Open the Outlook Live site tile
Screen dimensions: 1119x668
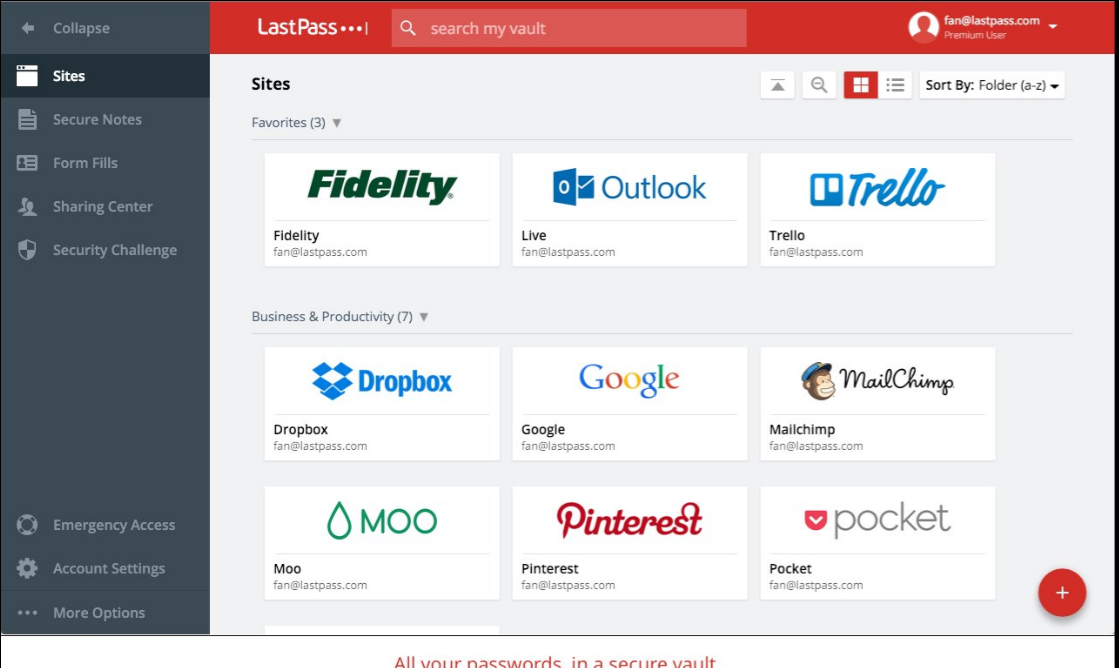coord(629,210)
